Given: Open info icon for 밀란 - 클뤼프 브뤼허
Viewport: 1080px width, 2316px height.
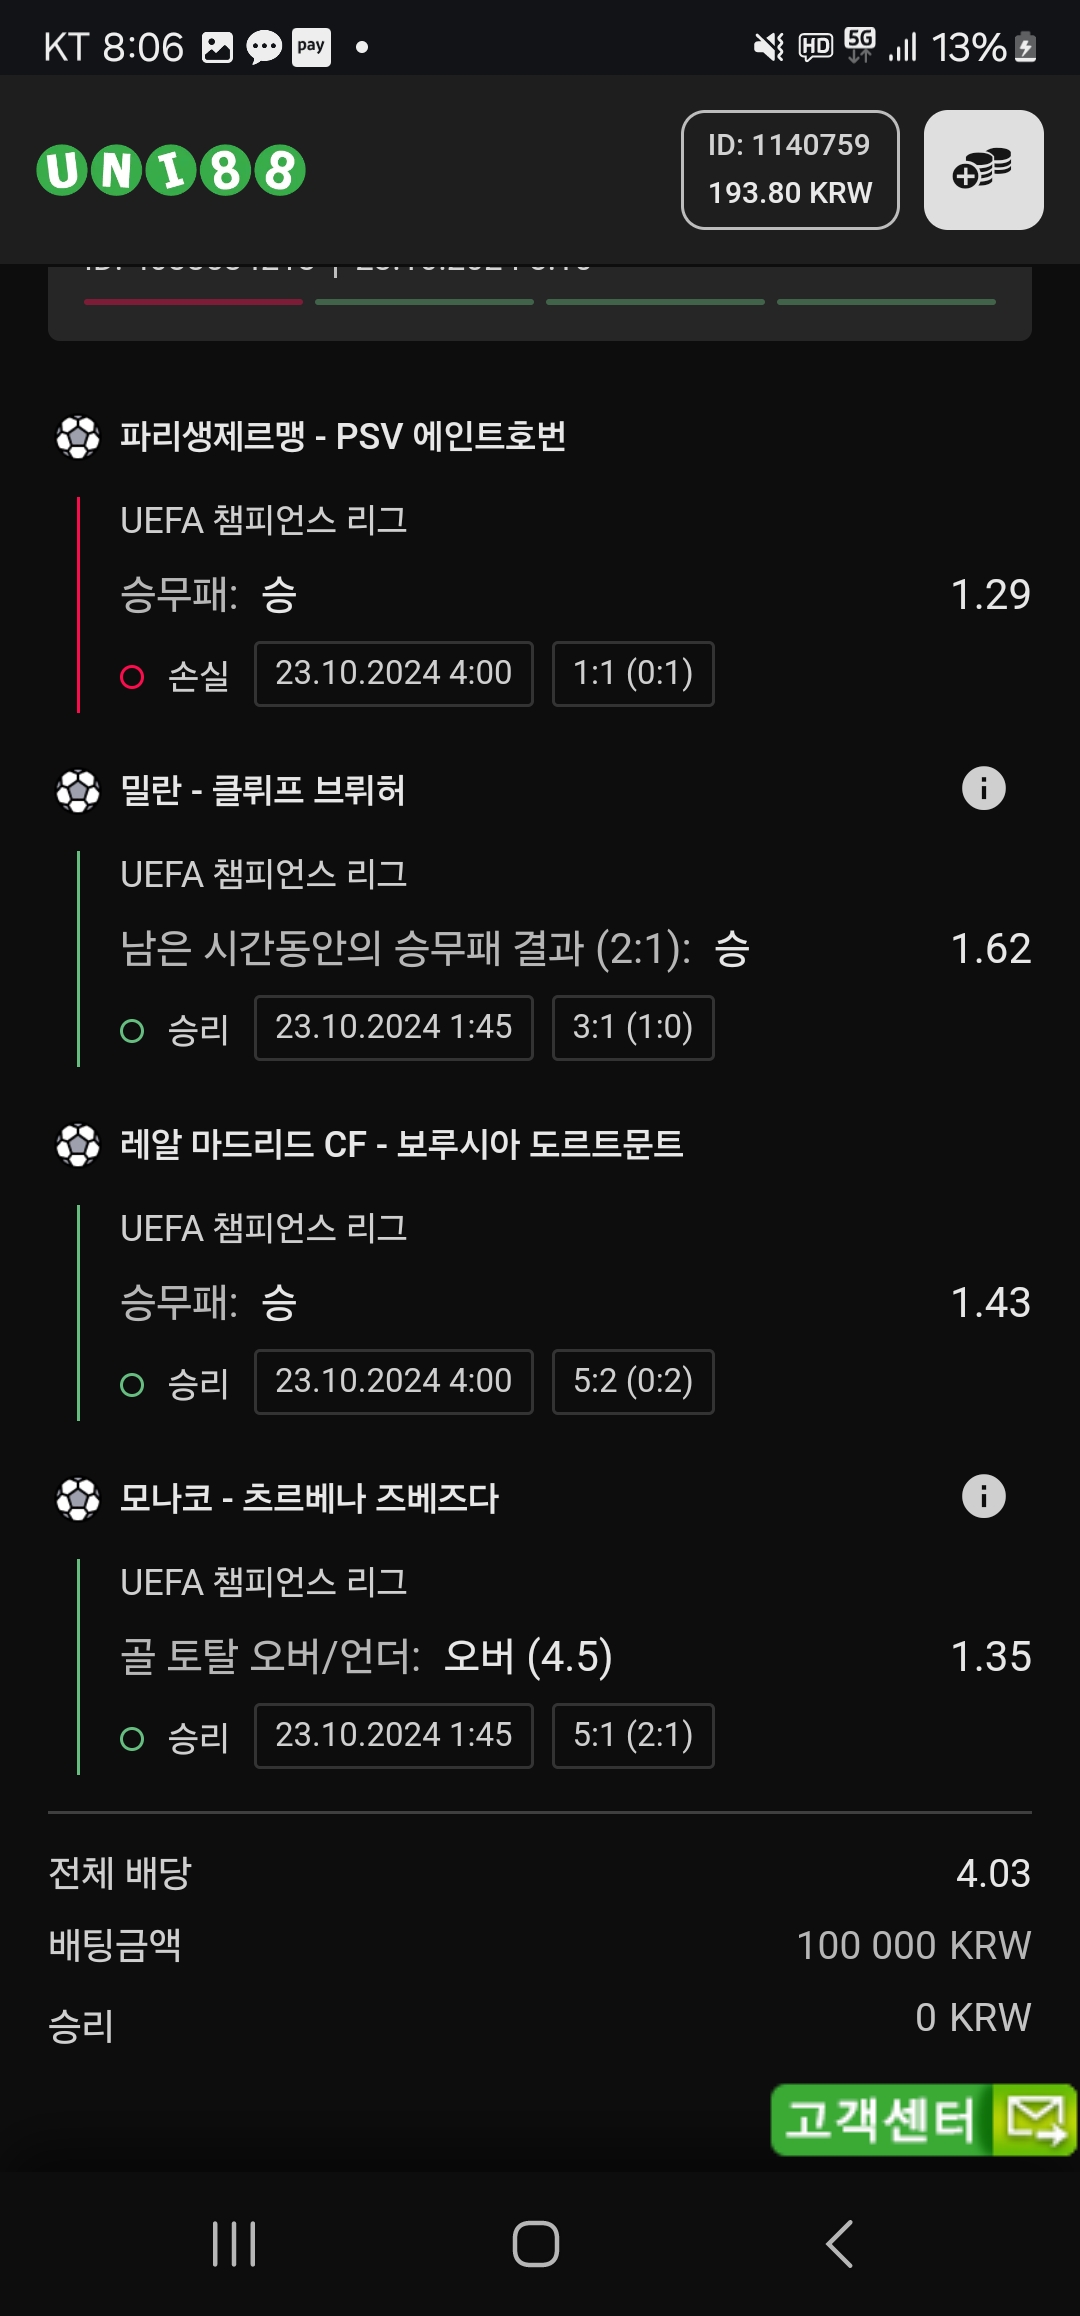Looking at the screenshot, I should pos(983,789).
